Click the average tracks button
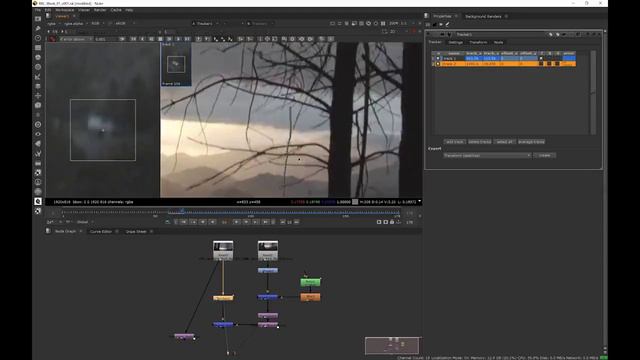This screenshot has height=360, width=640. [x=531, y=142]
